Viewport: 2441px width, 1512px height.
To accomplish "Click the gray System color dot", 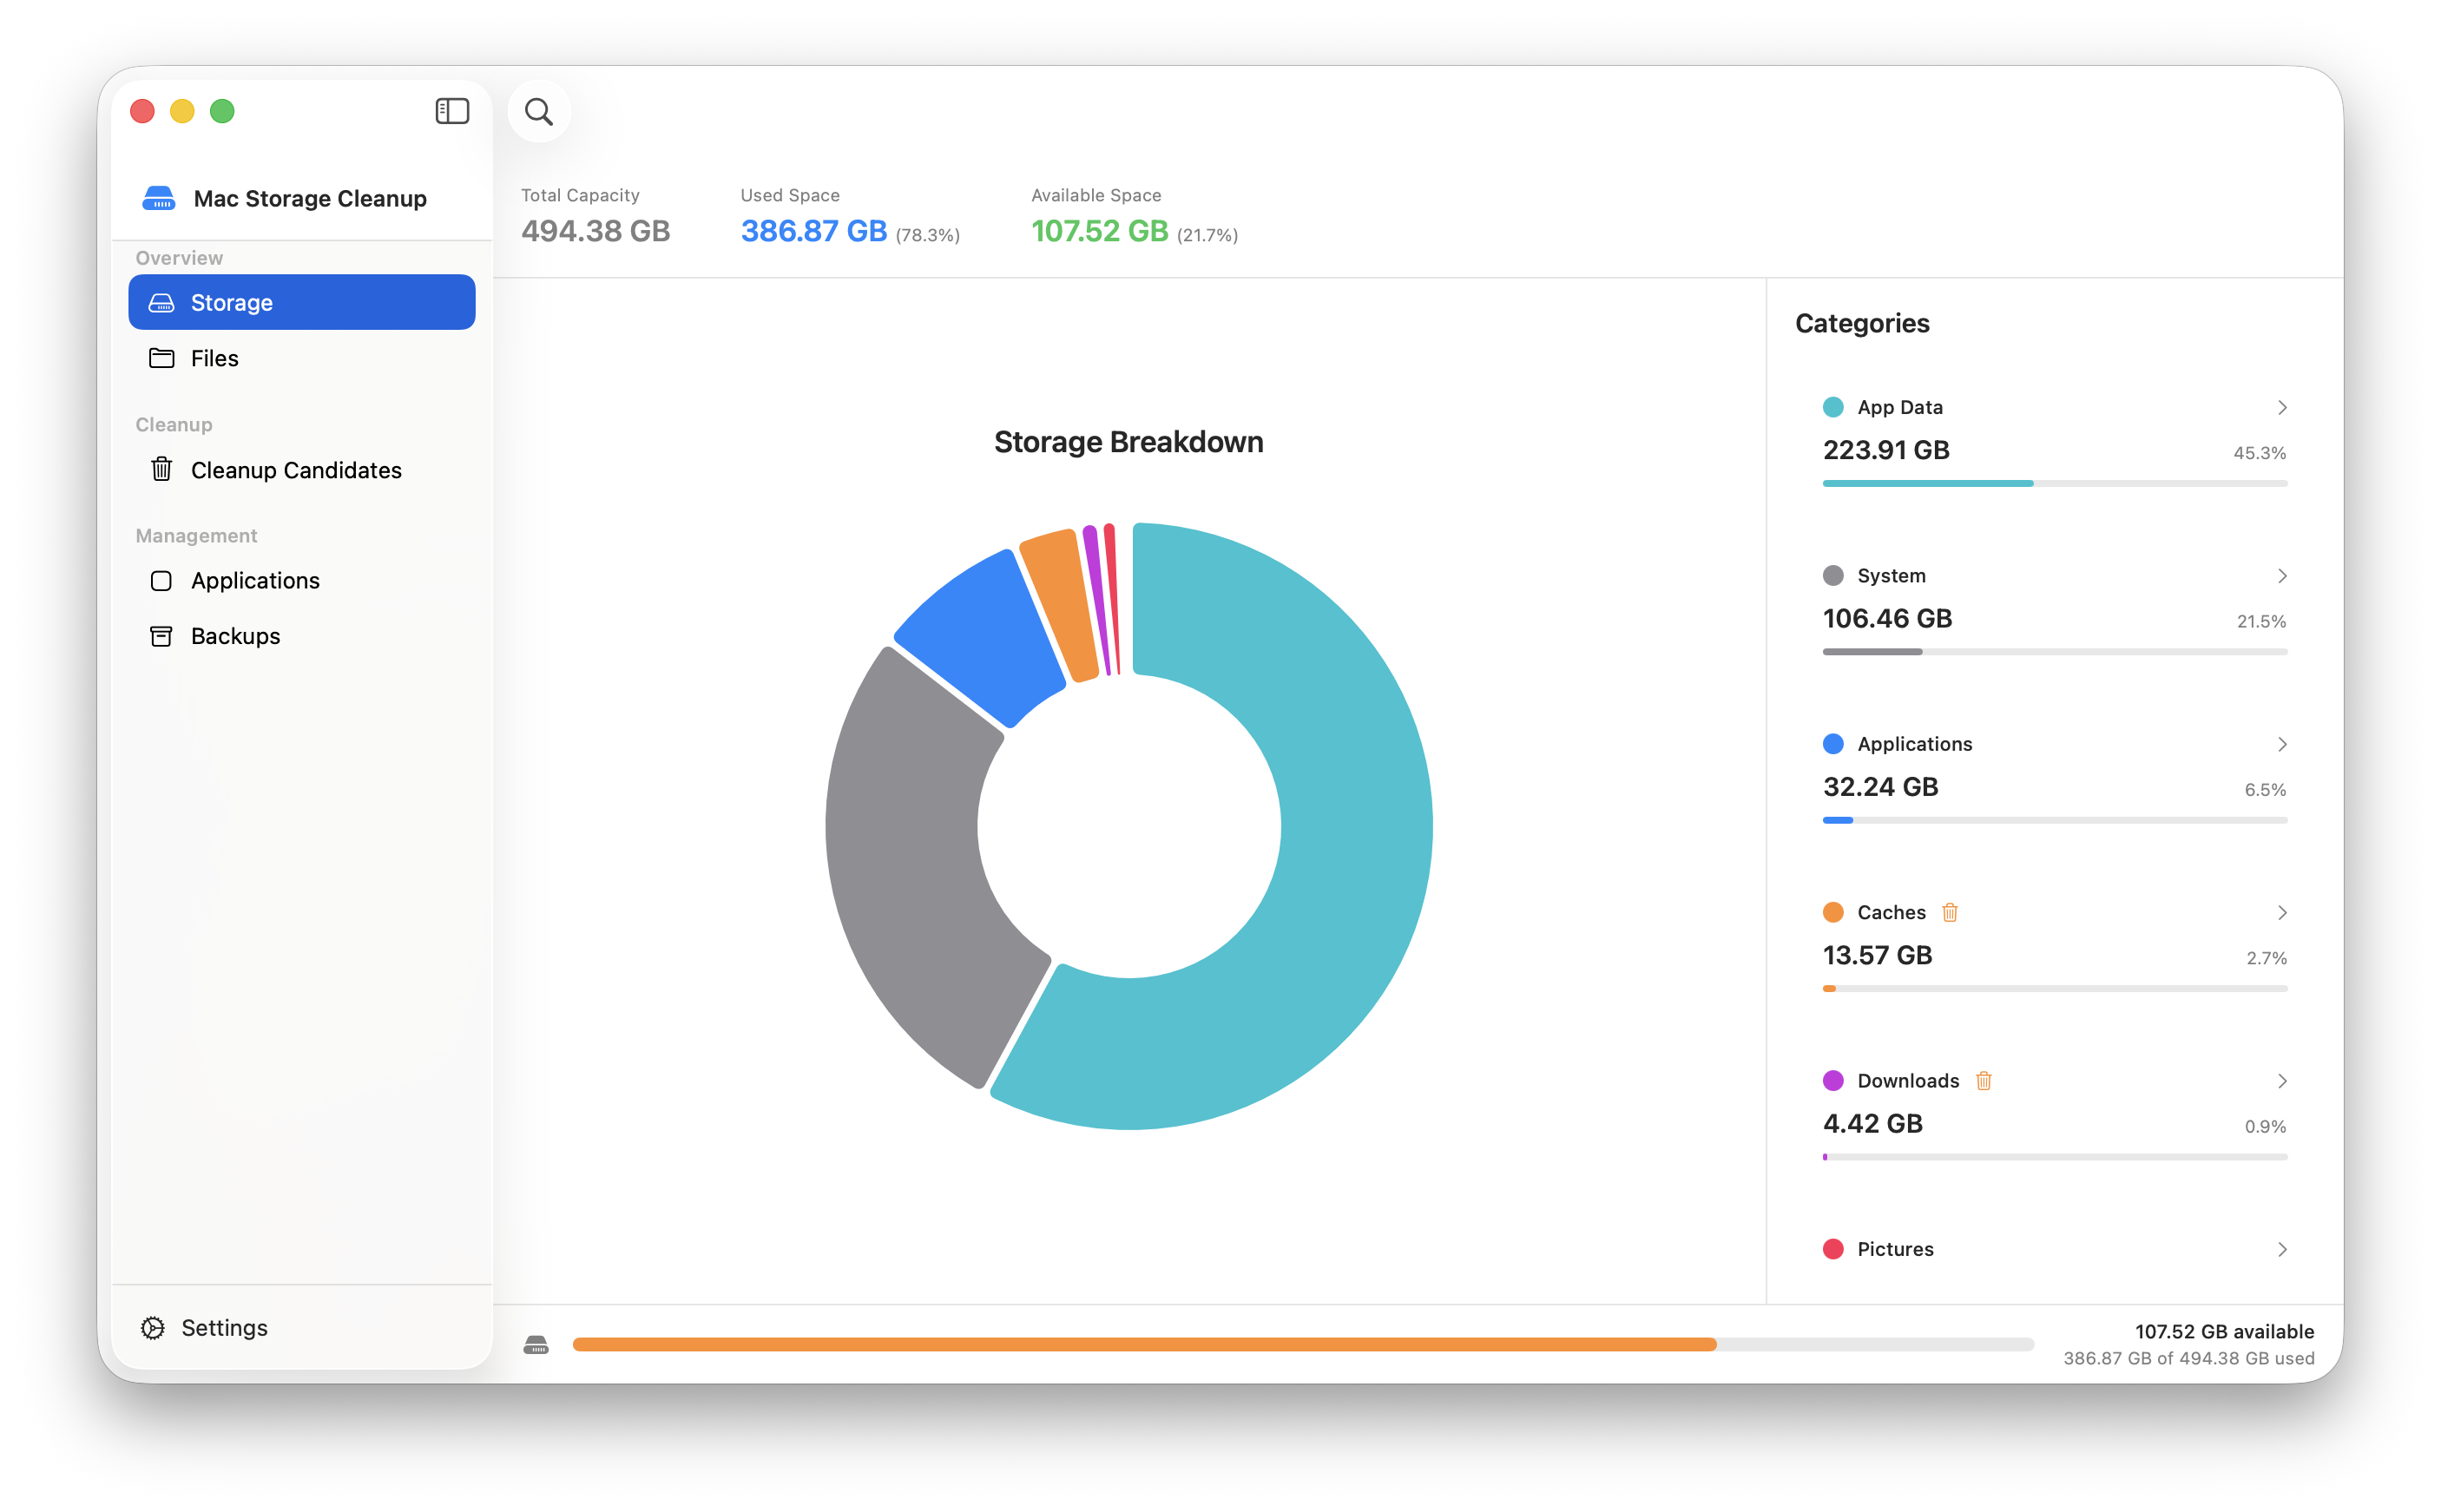I will pos(1832,575).
